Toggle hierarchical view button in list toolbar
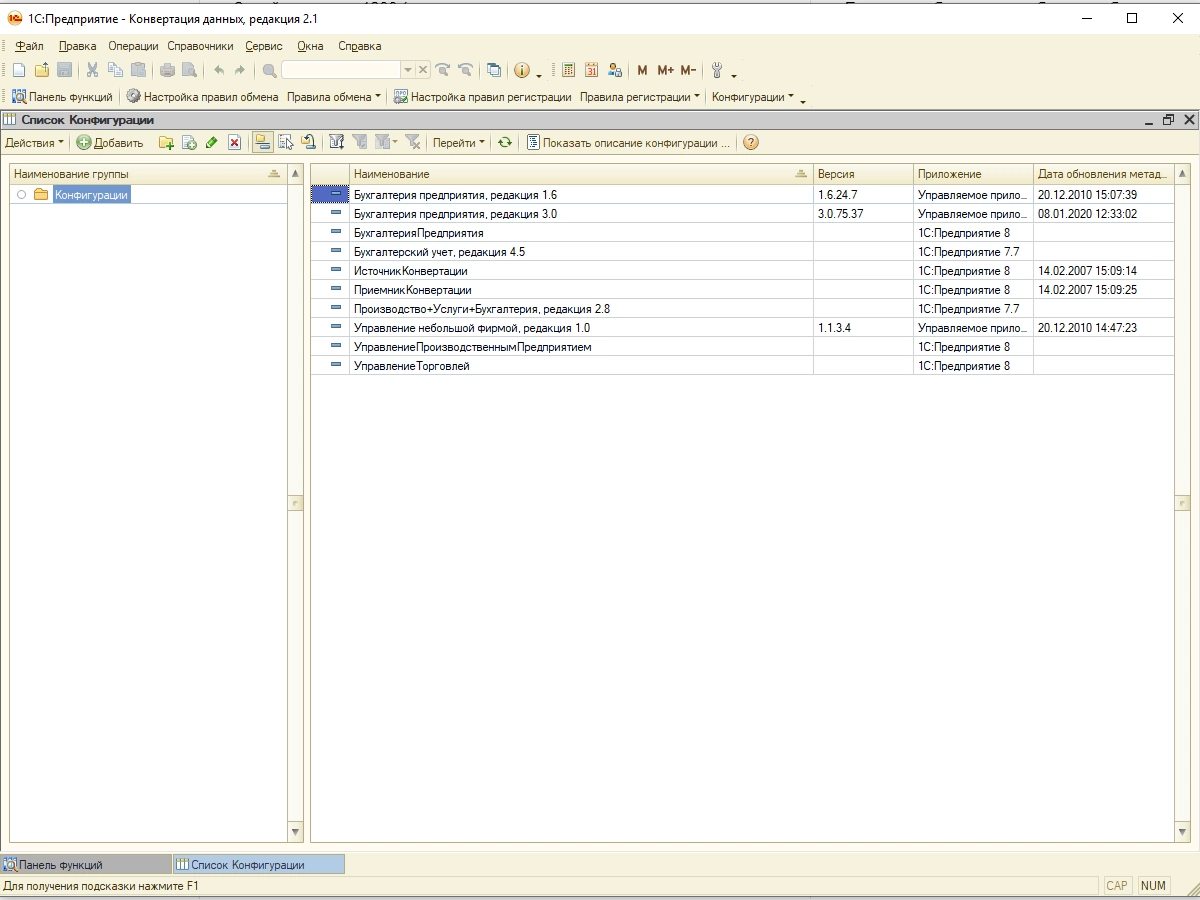Viewport: 1200px width, 900px height. coord(262,143)
